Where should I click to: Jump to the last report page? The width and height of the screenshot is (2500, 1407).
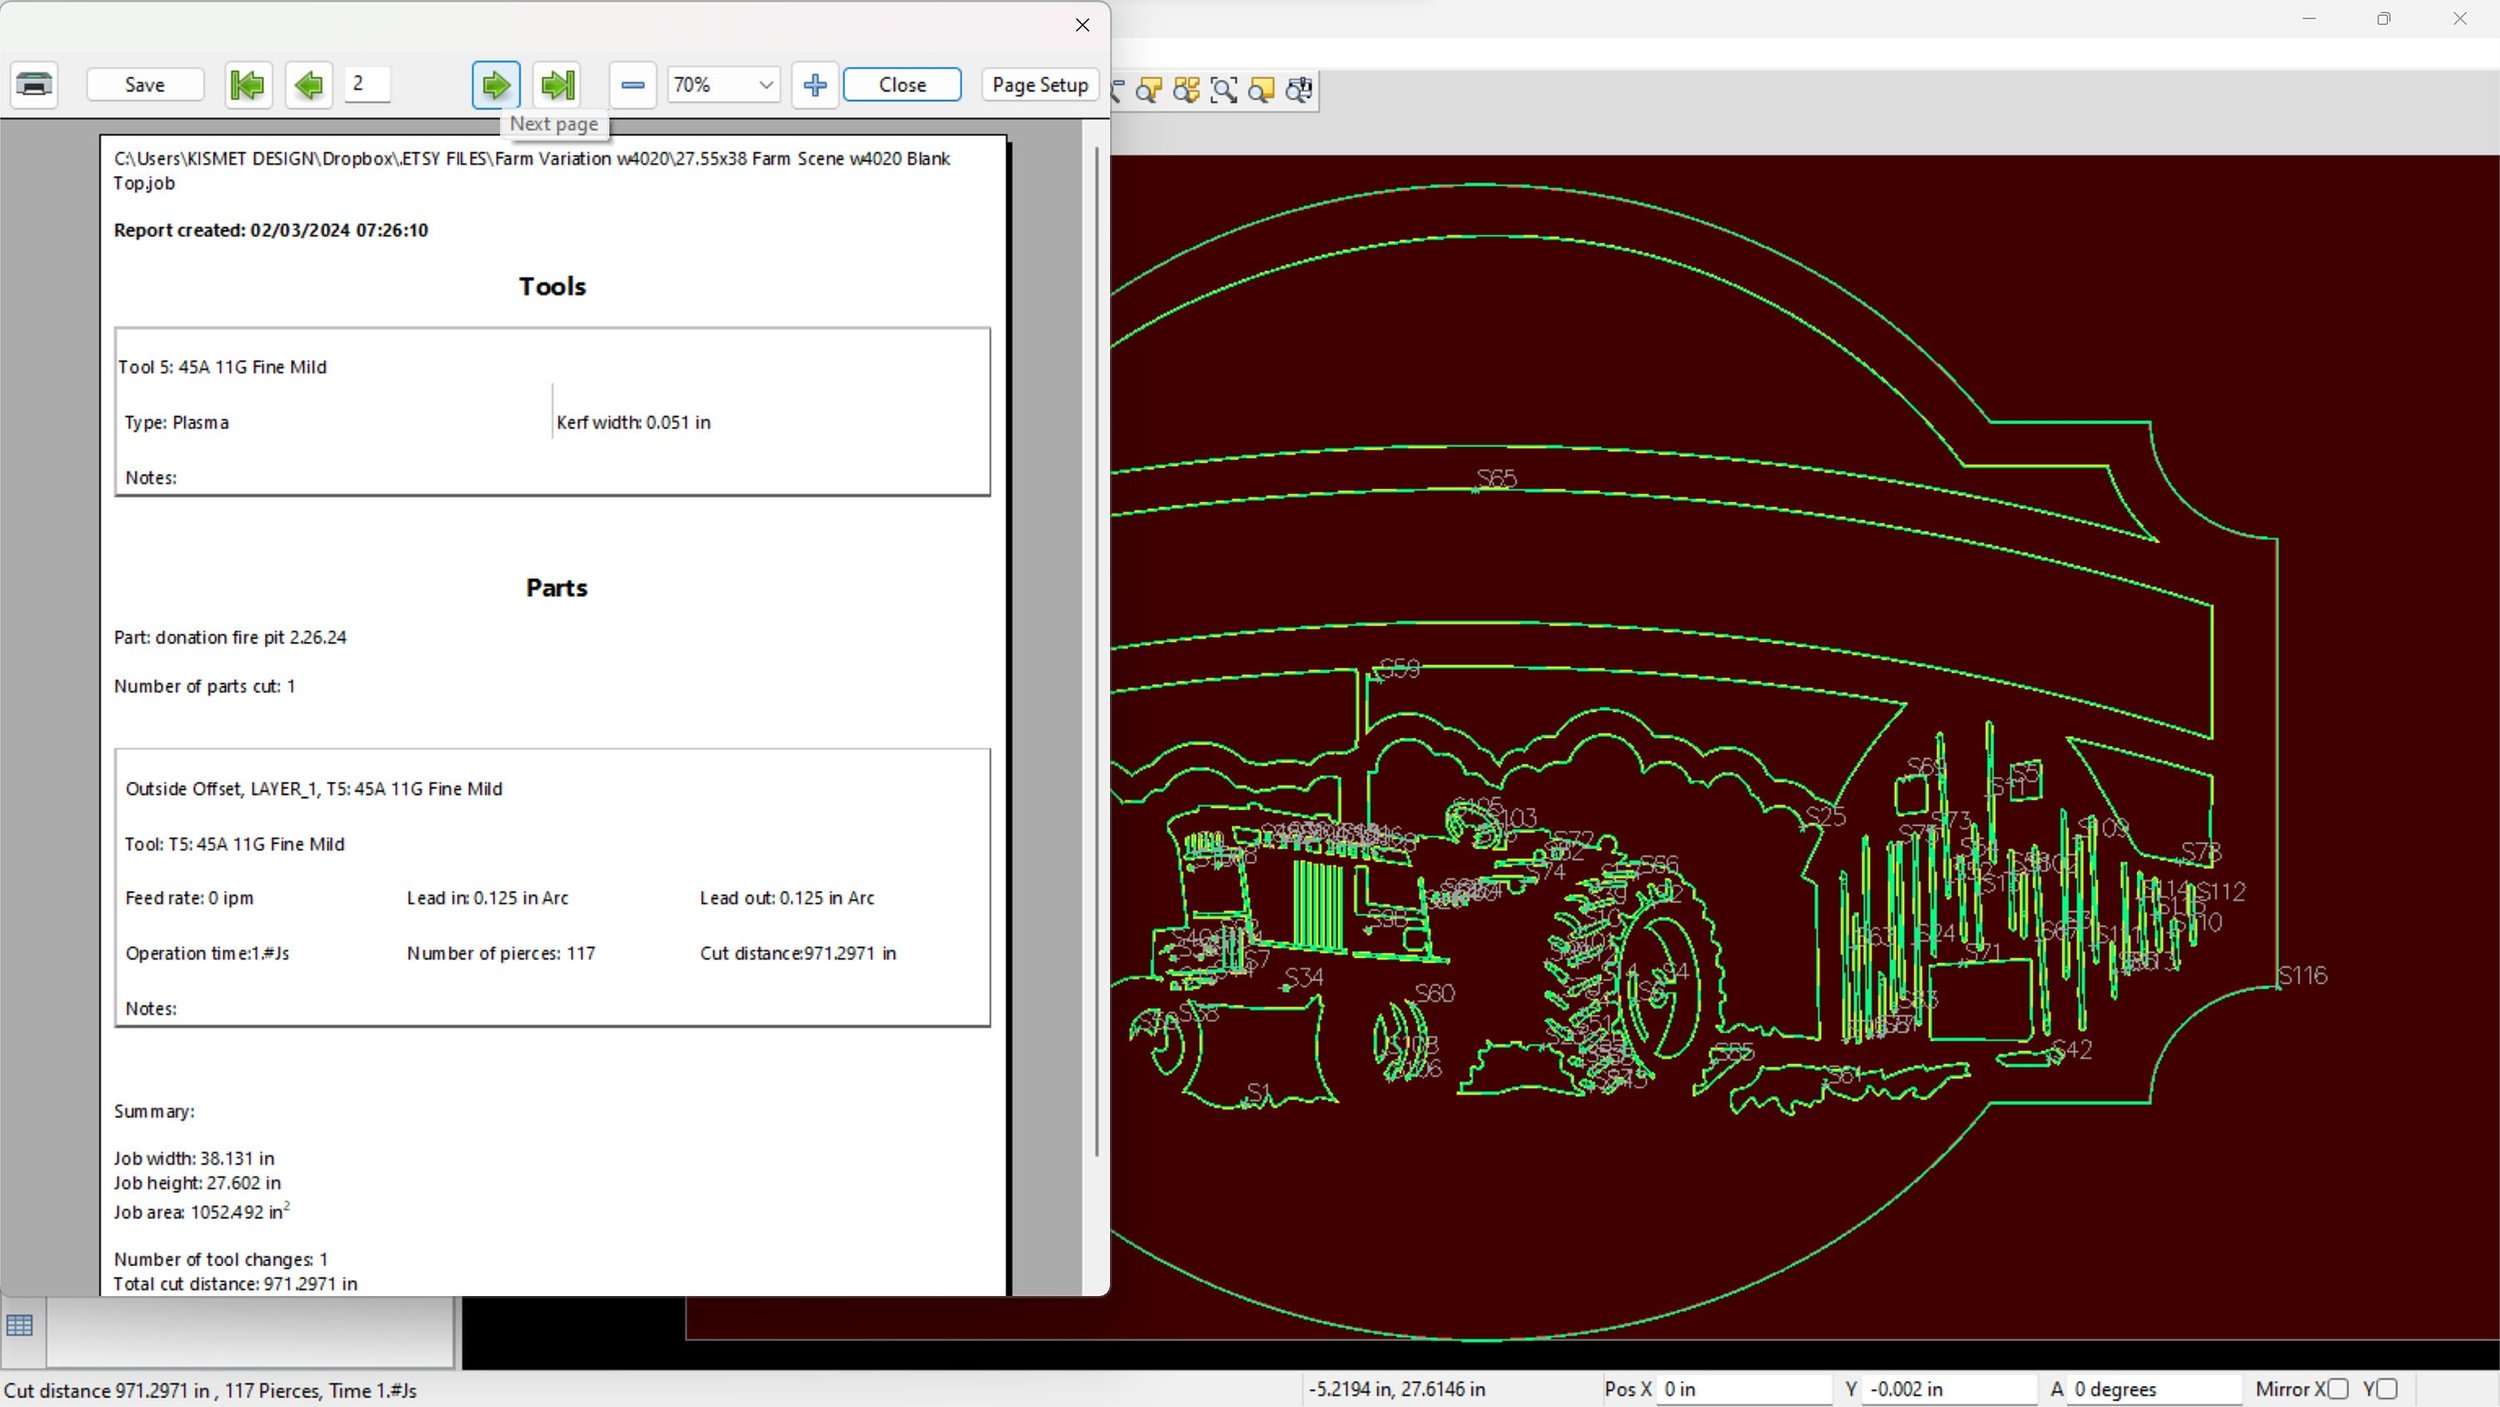pyautogui.click(x=558, y=85)
